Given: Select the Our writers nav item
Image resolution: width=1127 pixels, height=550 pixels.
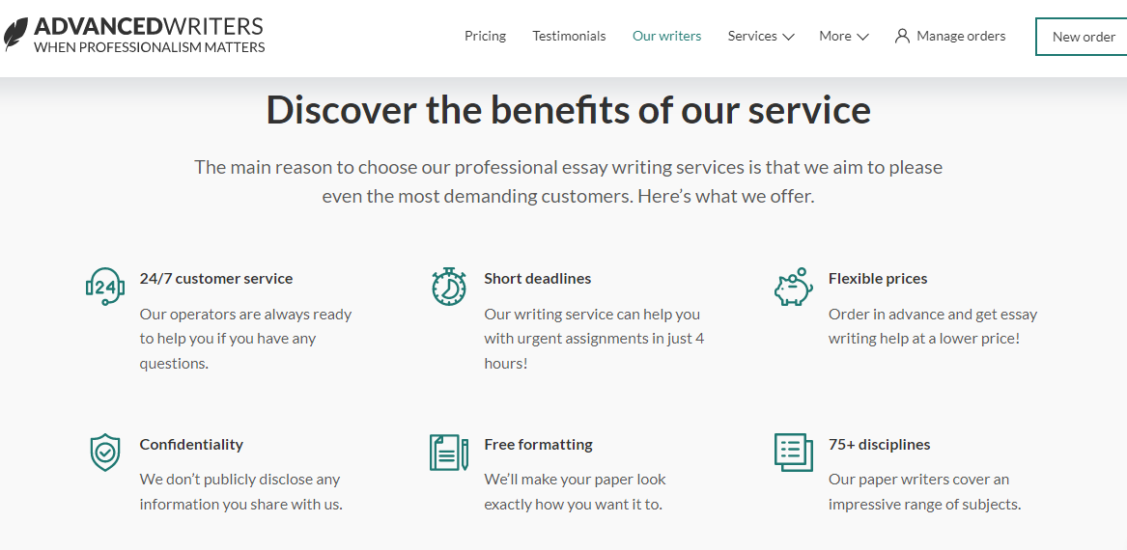Looking at the screenshot, I should point(667,36).
